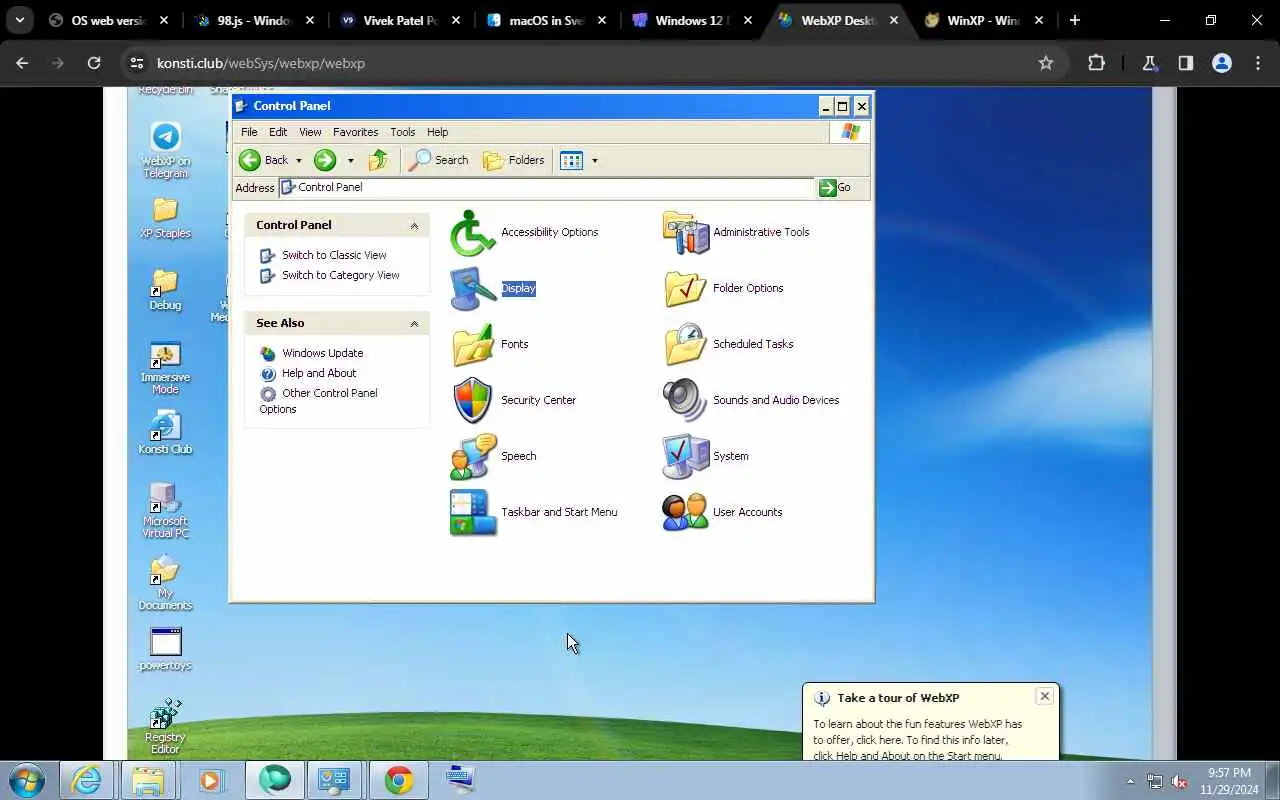Open Google Chrome from the taskbar

pos(399,780)
